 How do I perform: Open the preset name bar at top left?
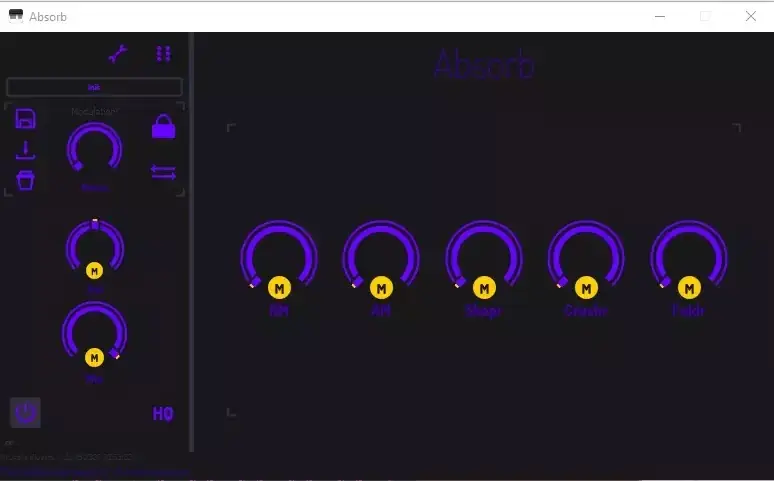pos(94,87)
